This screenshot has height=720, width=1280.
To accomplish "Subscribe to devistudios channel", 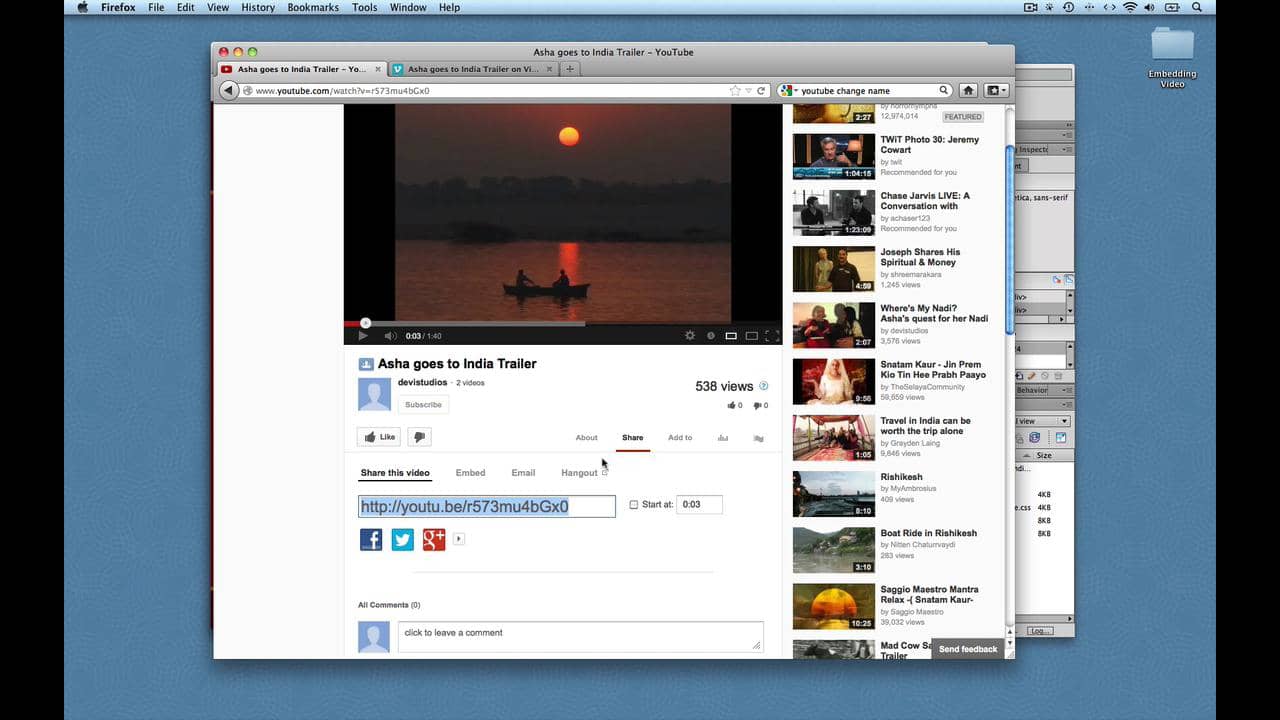I will 423,405.
